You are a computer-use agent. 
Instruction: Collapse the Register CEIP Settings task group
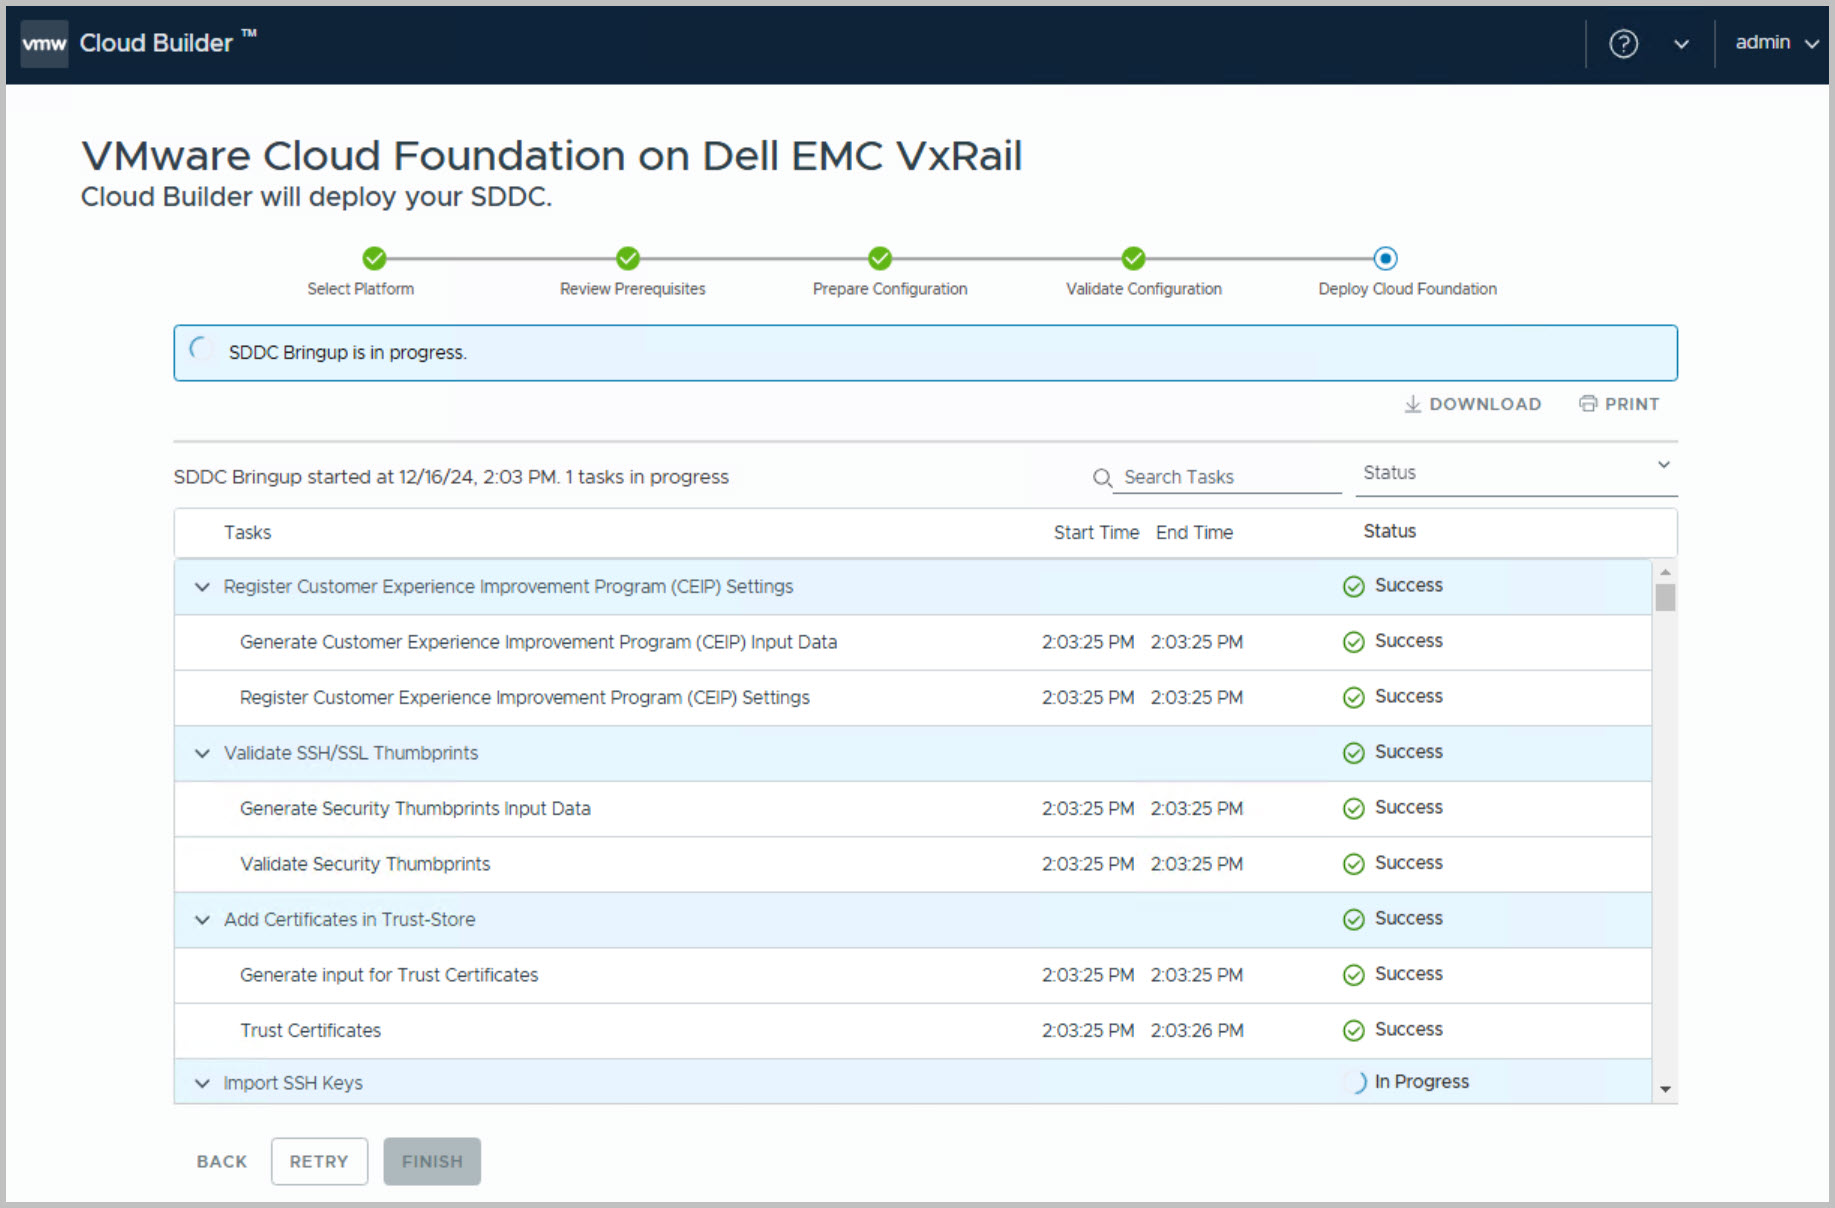202,587
